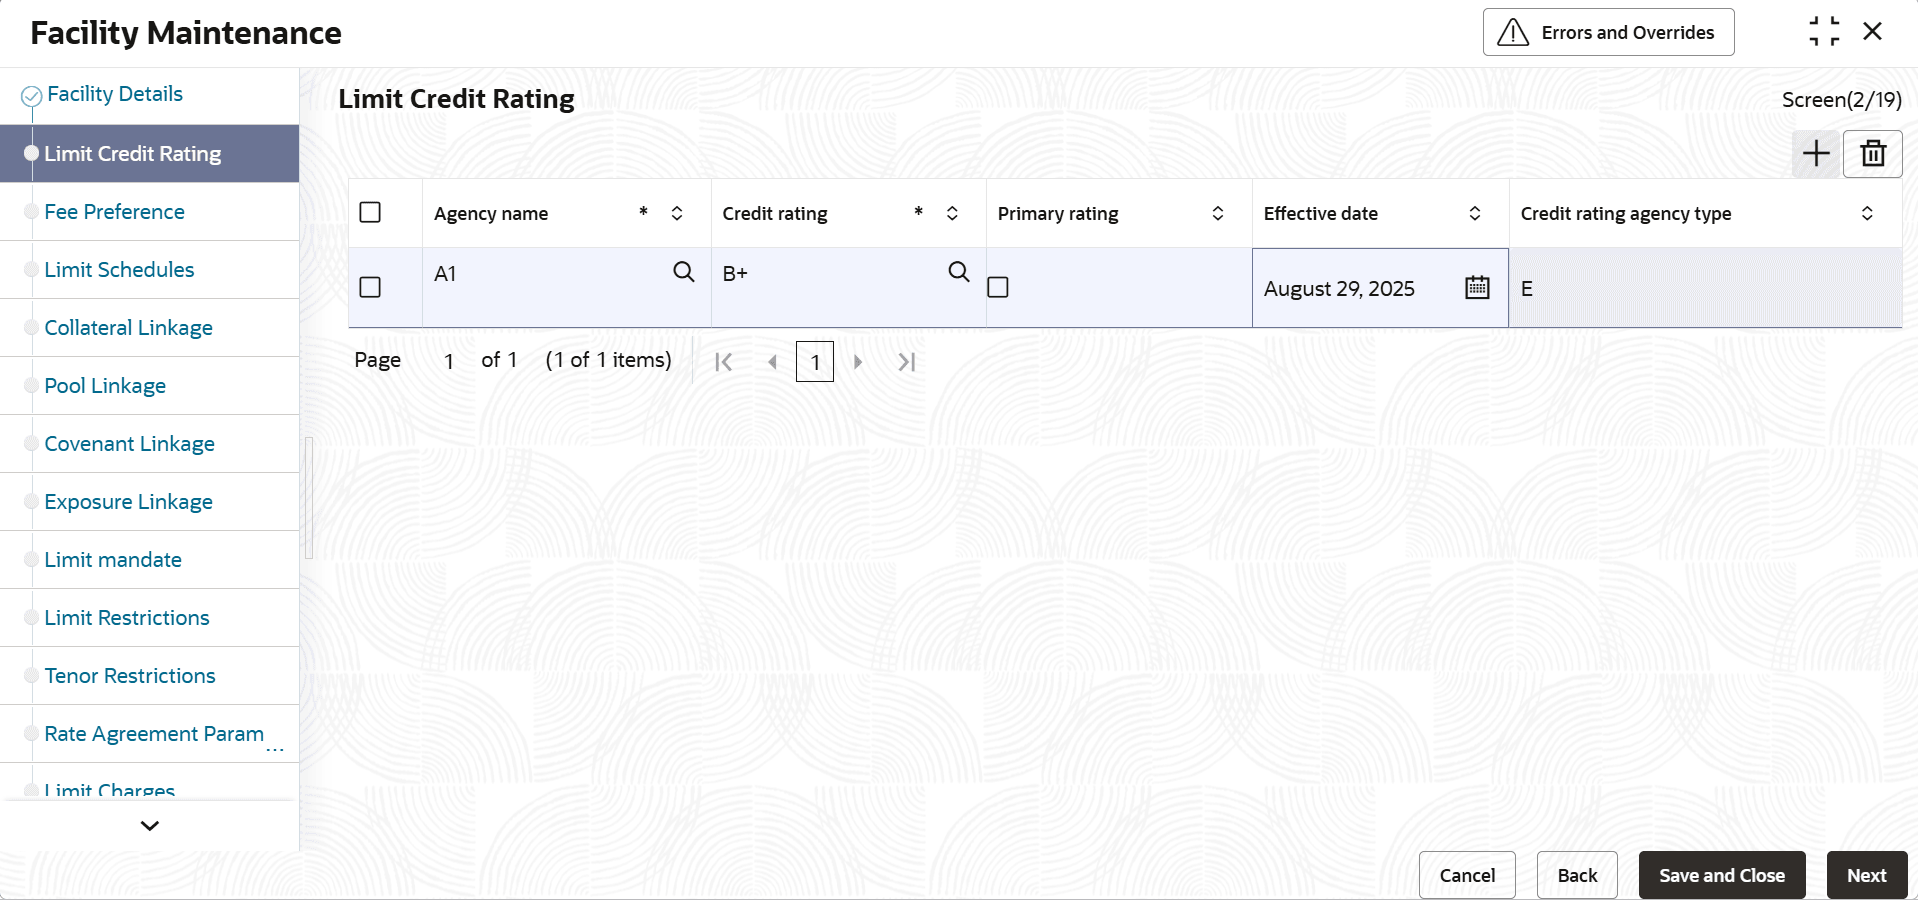The image size is (1918, 900).
Task: Switch to Collateral Linkage step
Action: coord(128,328)
